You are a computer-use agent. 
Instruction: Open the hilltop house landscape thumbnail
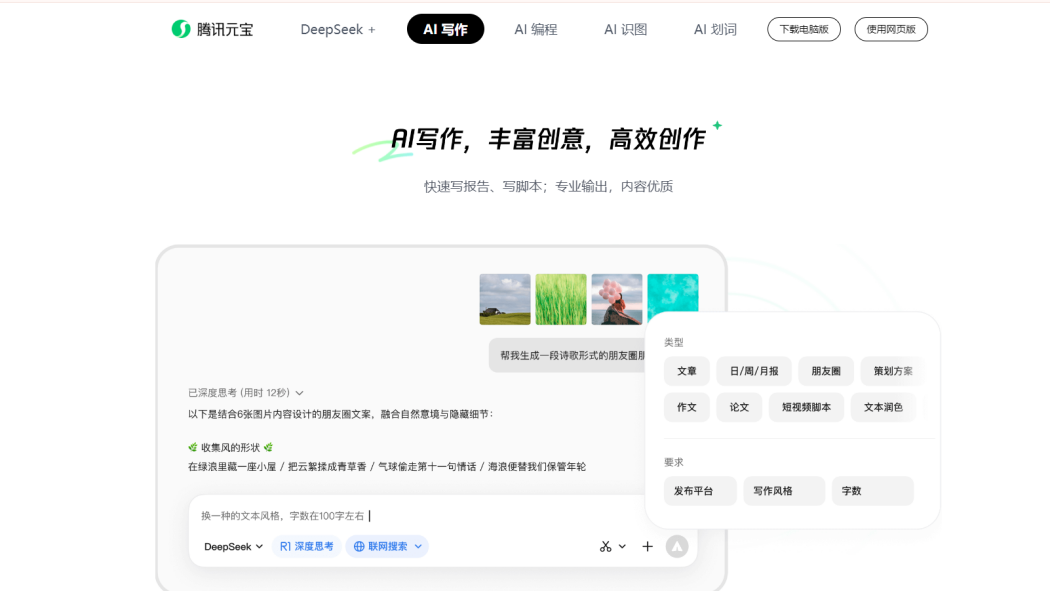tap(505, 299)
